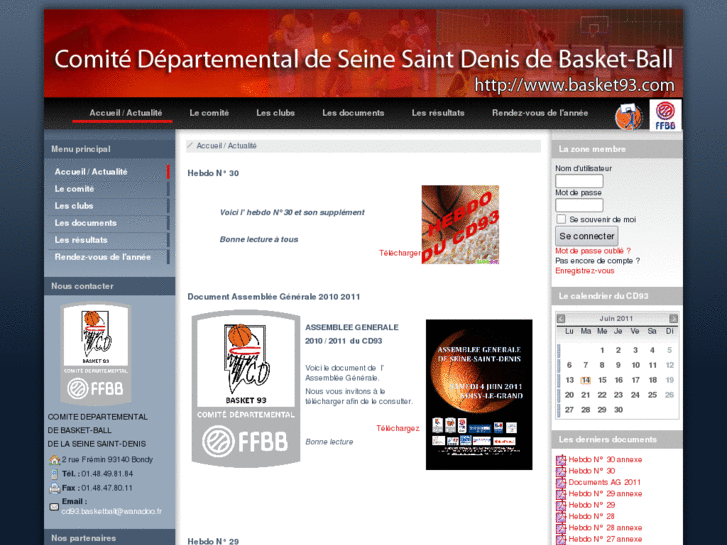Click the basketball player logo in navigation bar
The height and width of the screenshot is (545, 727).
click(x=629, y=117)
